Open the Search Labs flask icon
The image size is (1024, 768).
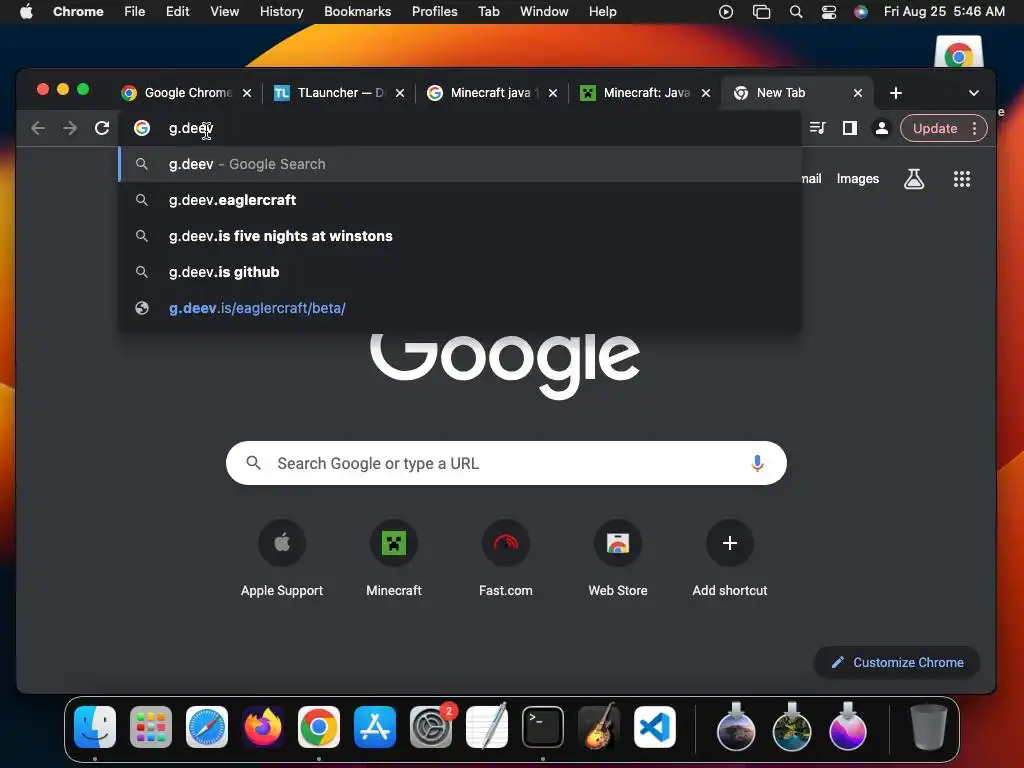coord(914,179)
